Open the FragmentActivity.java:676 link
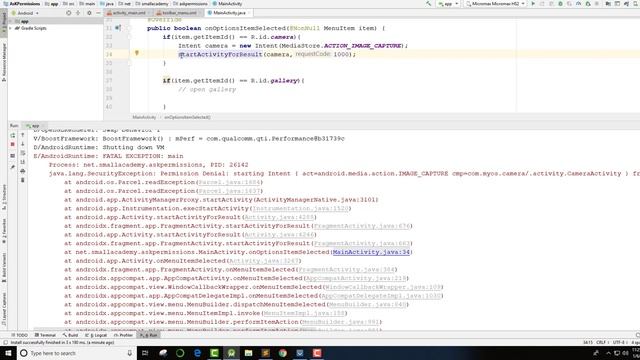This screenshot has width=640, height=360. tap(362, 226)
